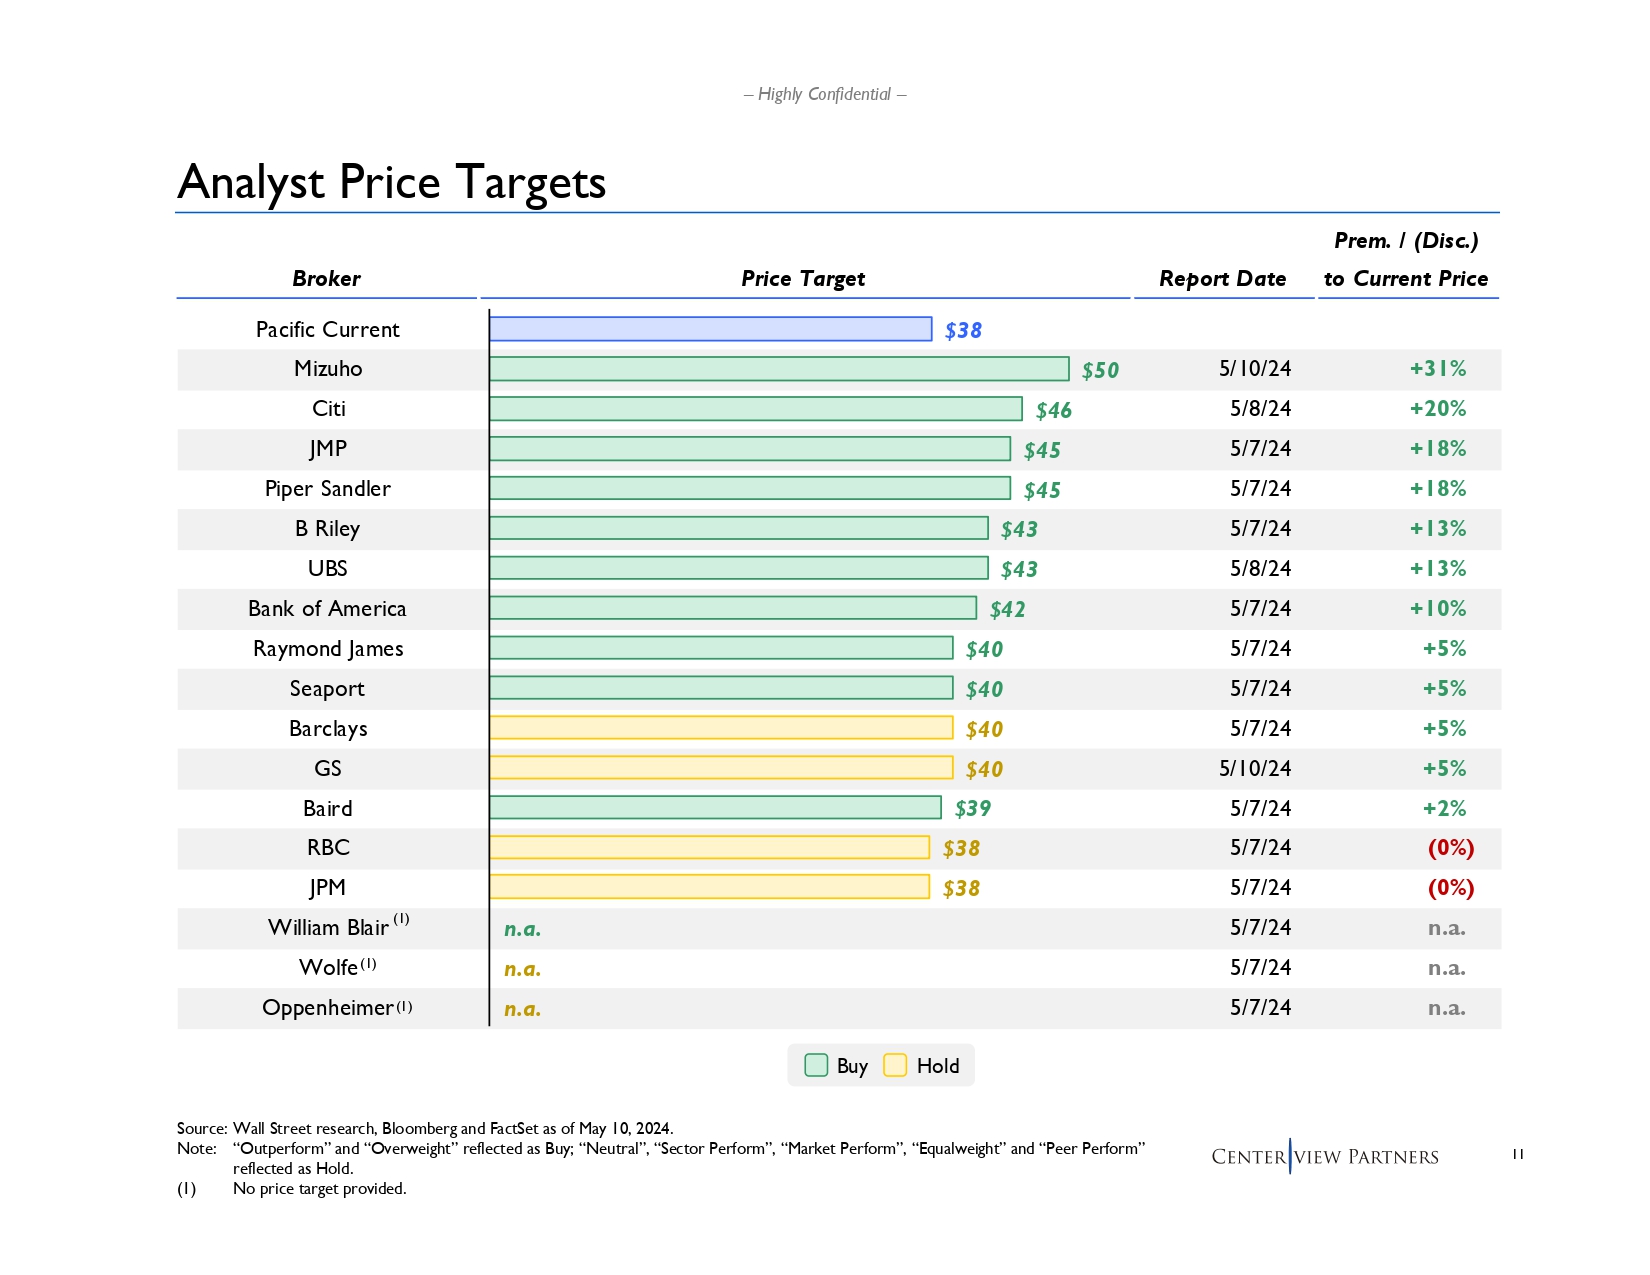Select the "5/10/24" report date for GS
The image size is (1650, 1275).
tap(1255, 768)
